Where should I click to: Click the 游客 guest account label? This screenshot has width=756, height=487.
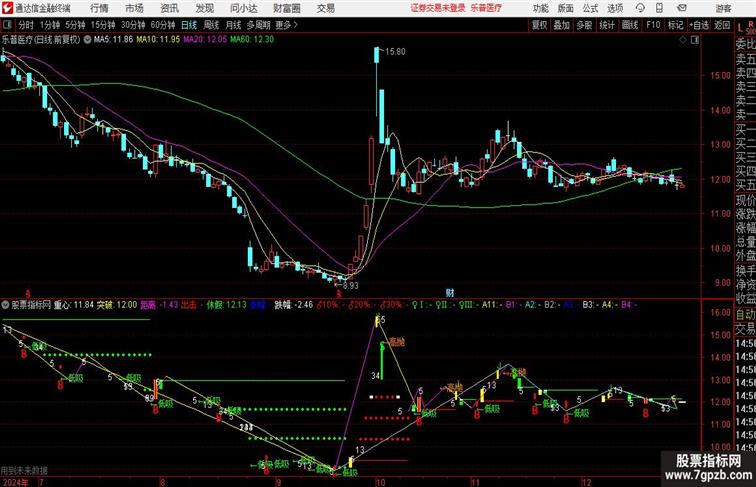pyautogui.click(x=723, y=8)
